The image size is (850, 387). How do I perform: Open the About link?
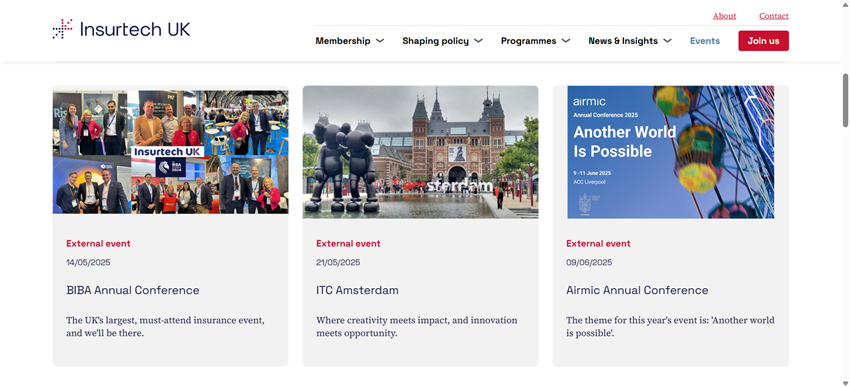tap(724, 16)
